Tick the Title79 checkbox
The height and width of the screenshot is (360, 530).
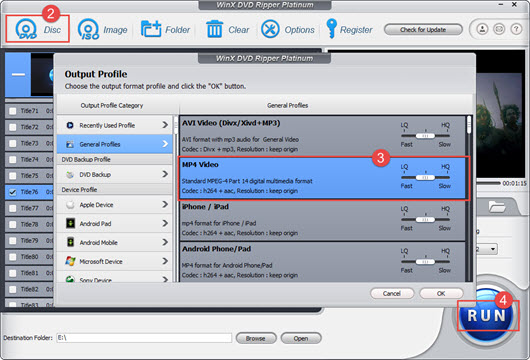click(x=13, y=241)
